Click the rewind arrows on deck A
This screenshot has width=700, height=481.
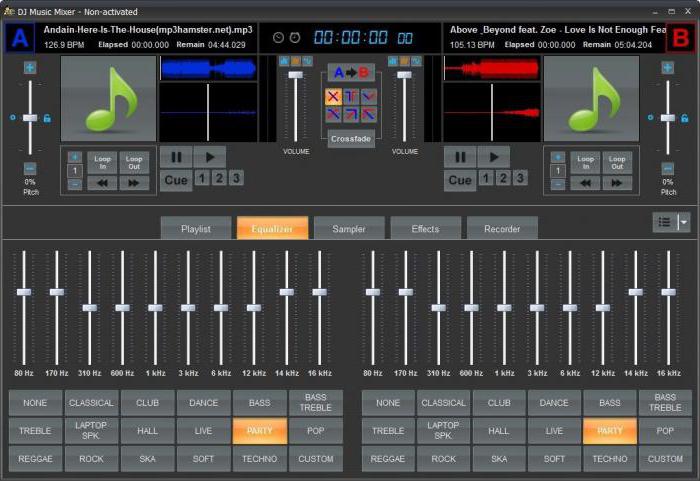102,183
